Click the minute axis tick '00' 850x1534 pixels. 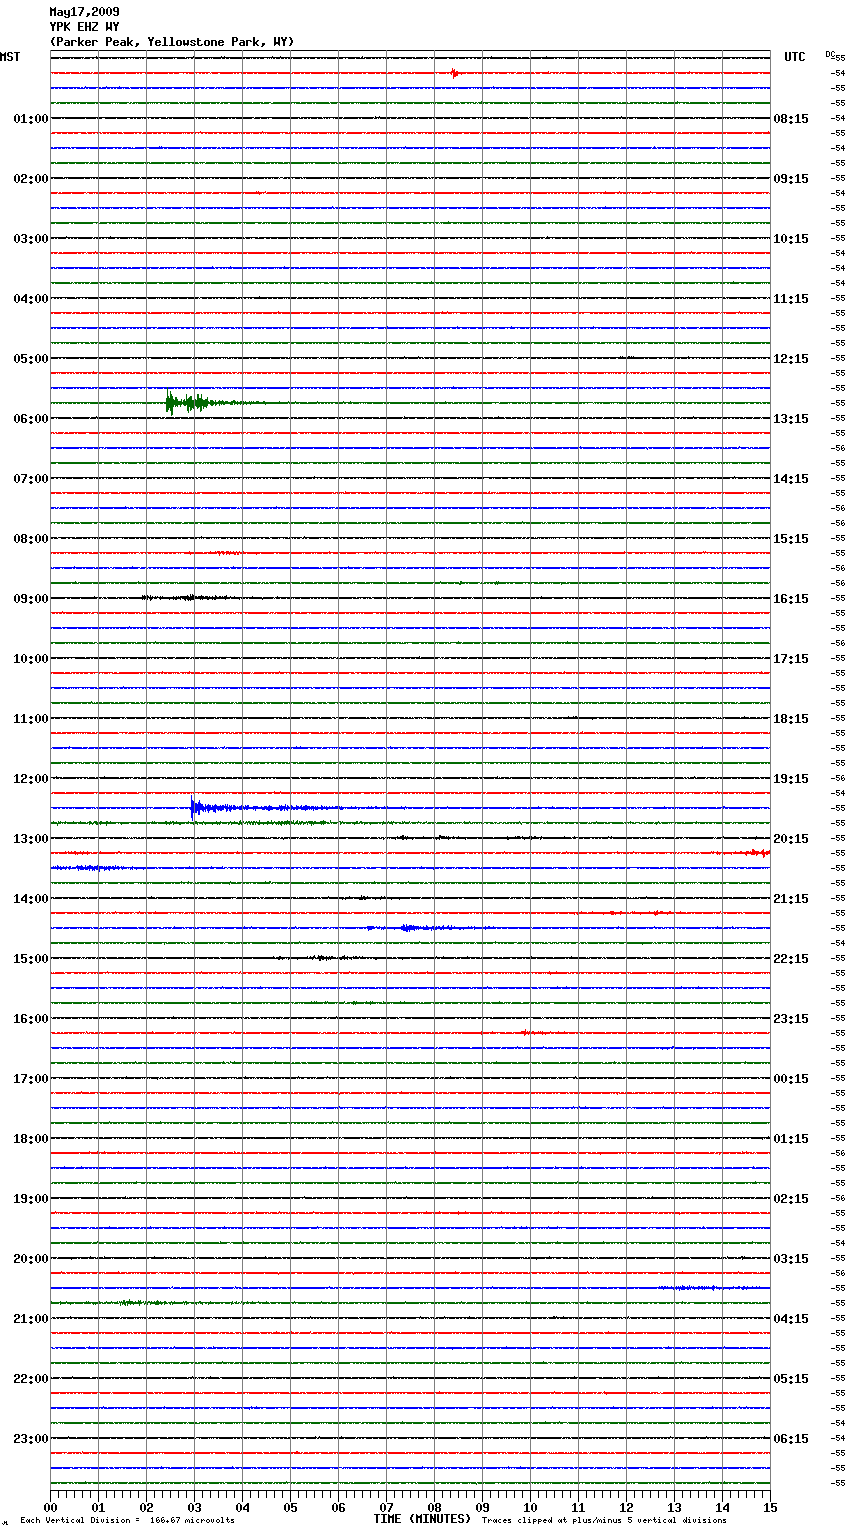point(50,1507)
